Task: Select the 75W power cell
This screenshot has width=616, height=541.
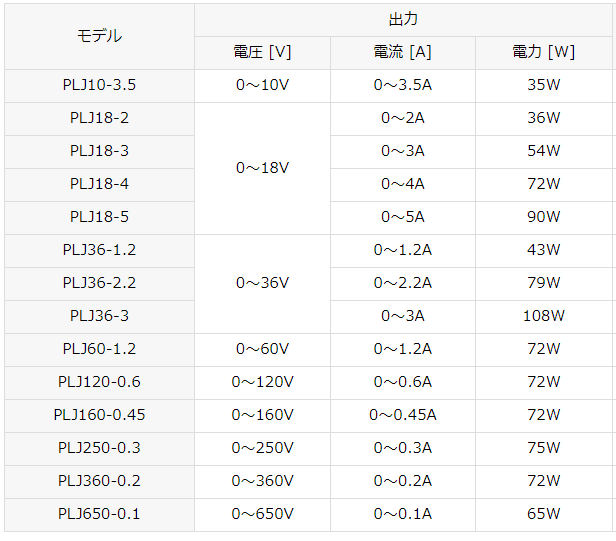Action: pos(544,449)
